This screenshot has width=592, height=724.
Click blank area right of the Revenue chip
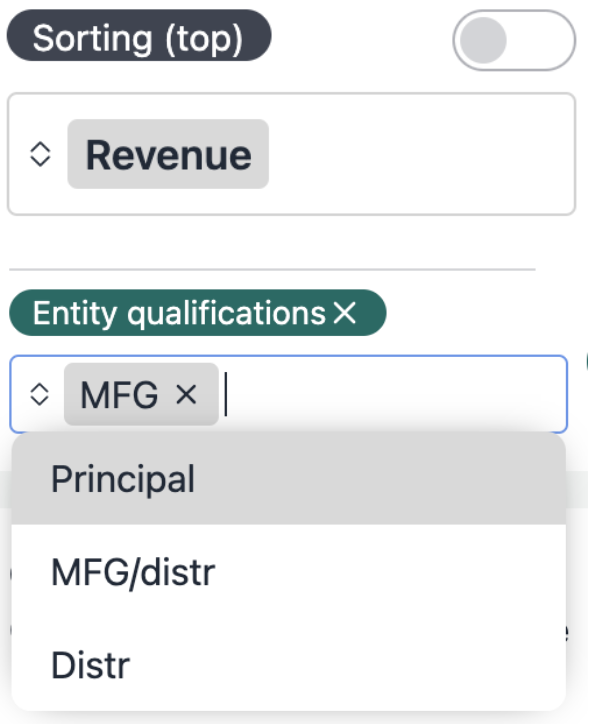420,154
